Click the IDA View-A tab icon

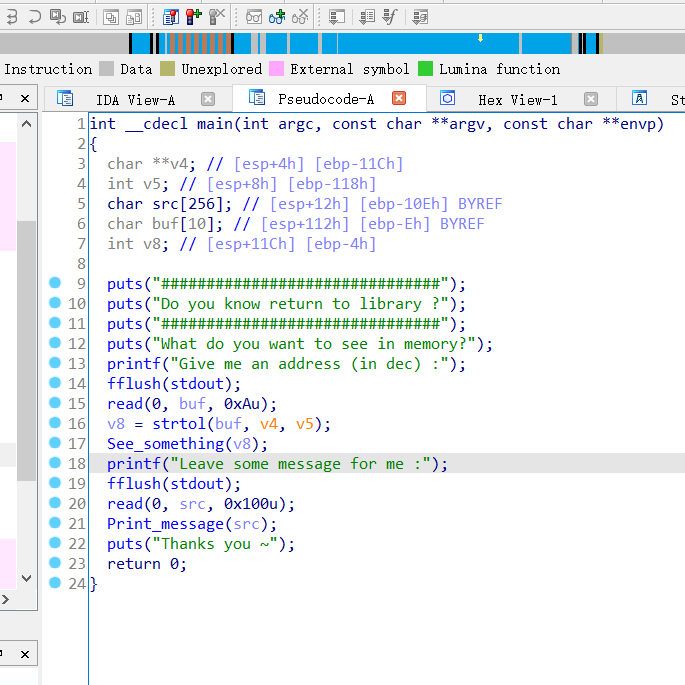tap(65, 98)
